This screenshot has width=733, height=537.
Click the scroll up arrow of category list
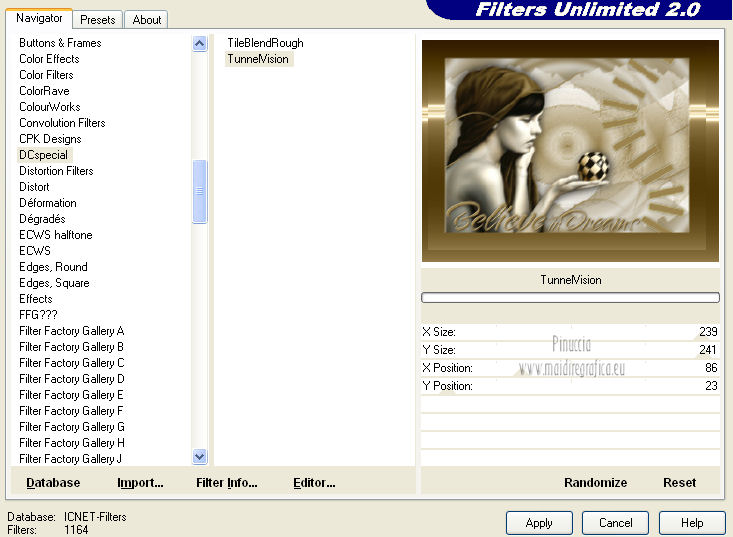[200, 44]
